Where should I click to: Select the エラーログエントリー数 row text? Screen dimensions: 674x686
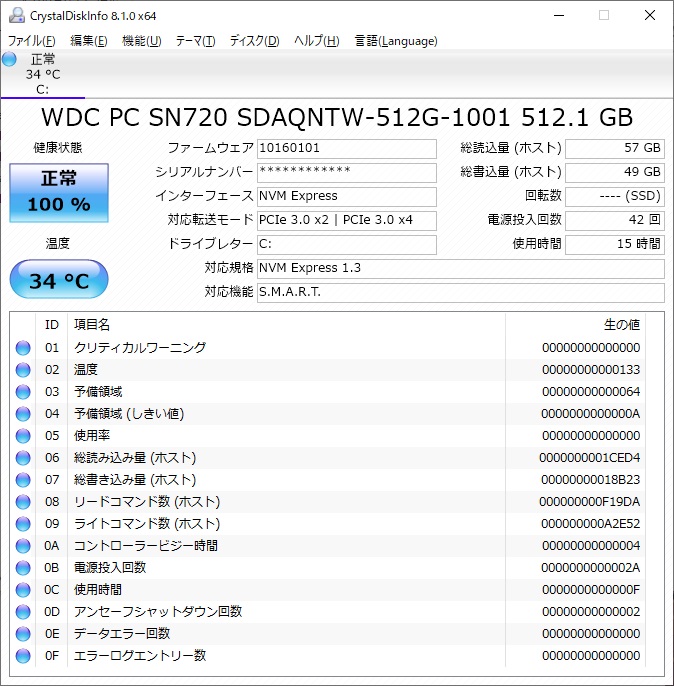coord(140,656)
